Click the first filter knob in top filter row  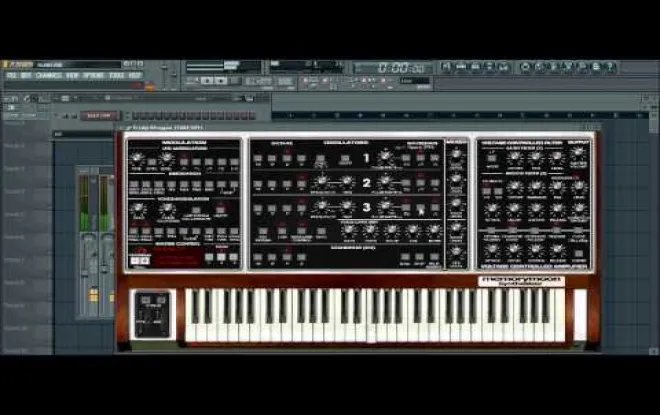pos(514,158)
